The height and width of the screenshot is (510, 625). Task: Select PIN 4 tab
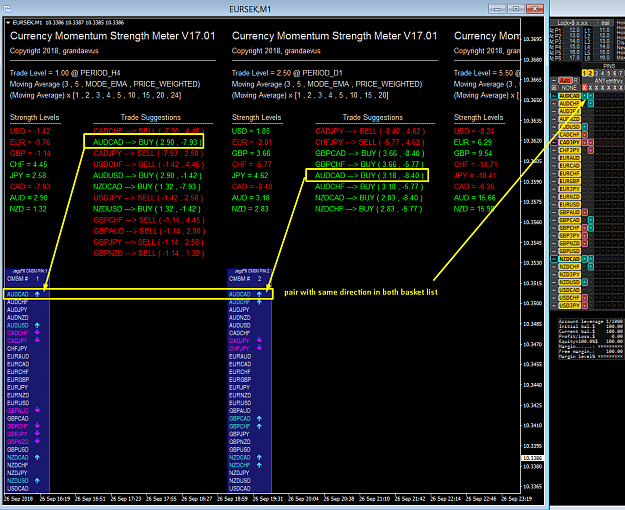pos(603,73)
